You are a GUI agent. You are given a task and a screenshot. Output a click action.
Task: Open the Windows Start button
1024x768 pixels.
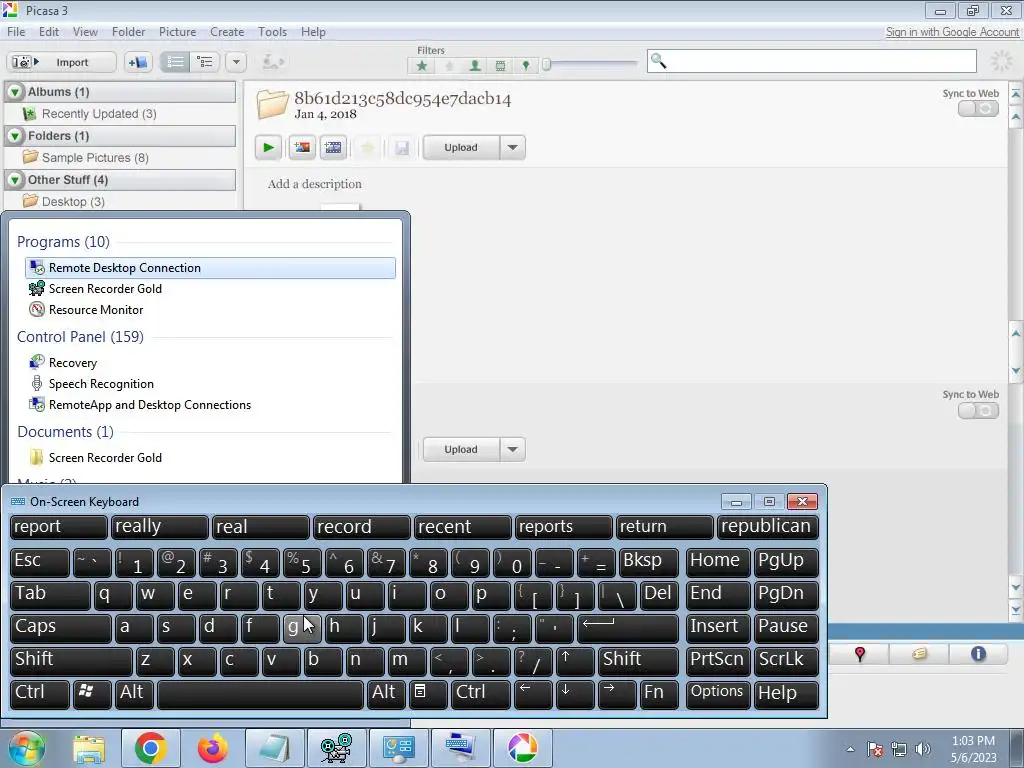tap(27, 748)
